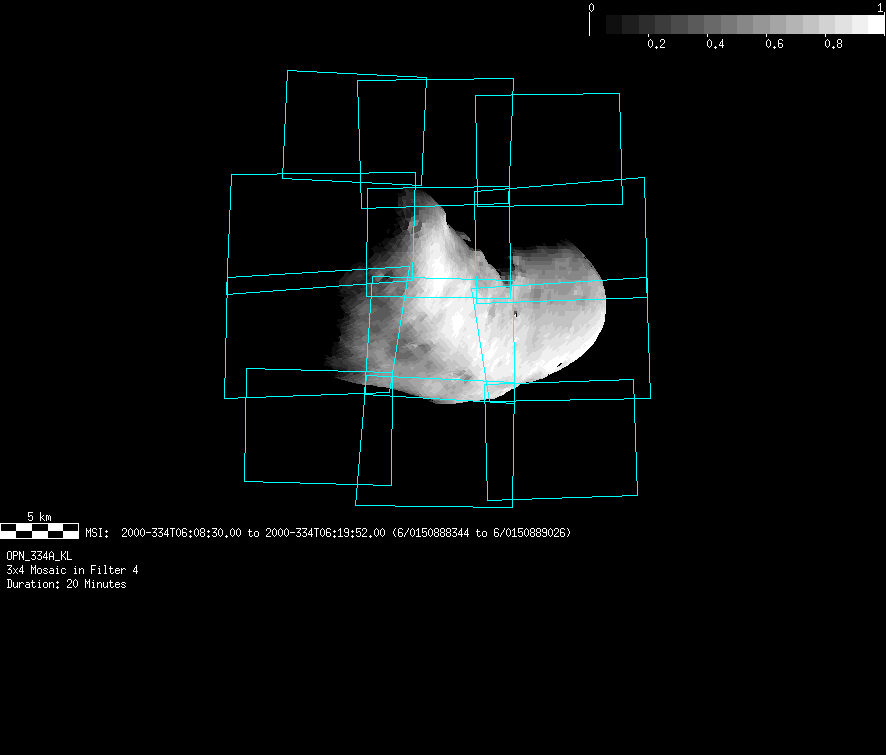Image resolution: width=886 pixels, height=755 pixels.
Task: Select the 0.2 tick label on colorbar
Action: [656, 44]
